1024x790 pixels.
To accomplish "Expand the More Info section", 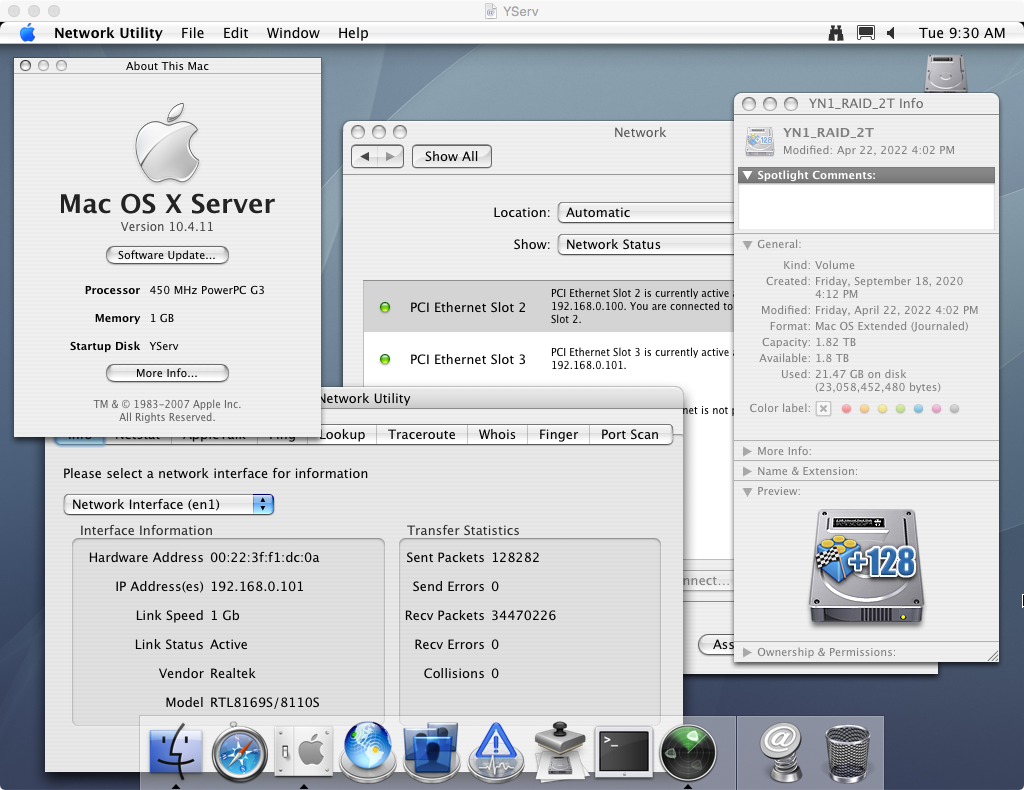I will click(748, 452).
